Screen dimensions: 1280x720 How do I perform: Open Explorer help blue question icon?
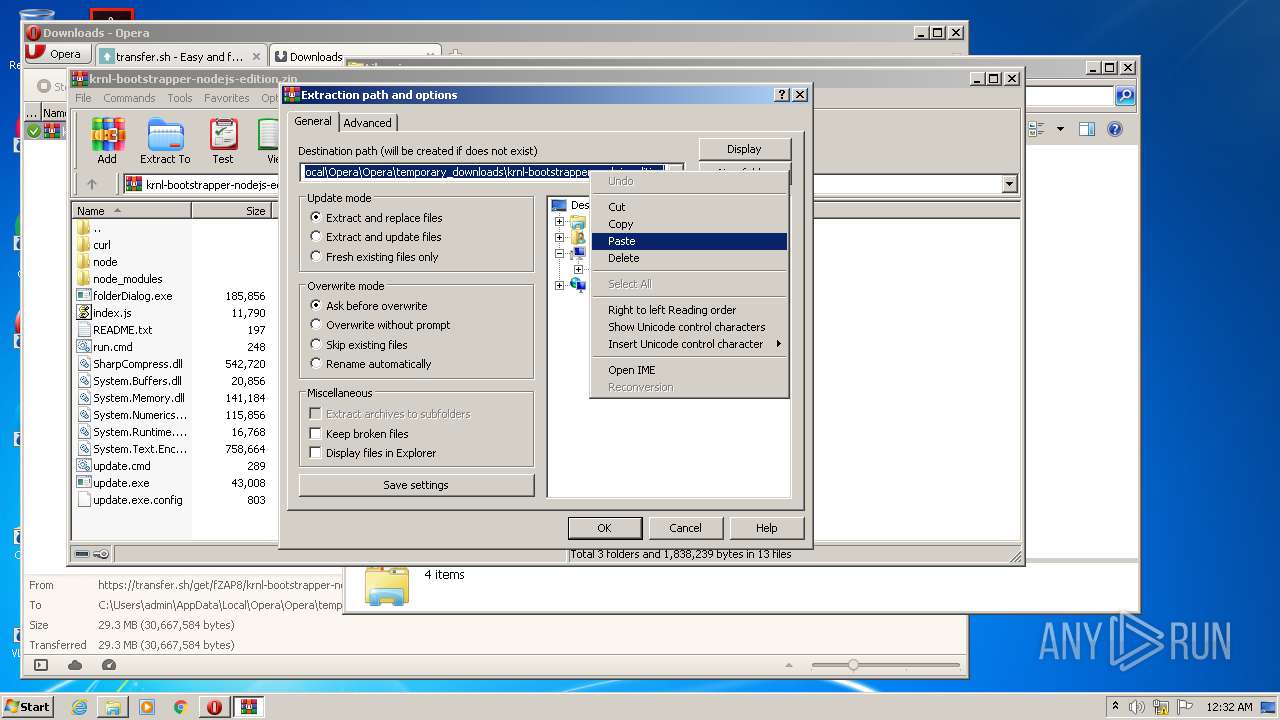[1115, 129]
